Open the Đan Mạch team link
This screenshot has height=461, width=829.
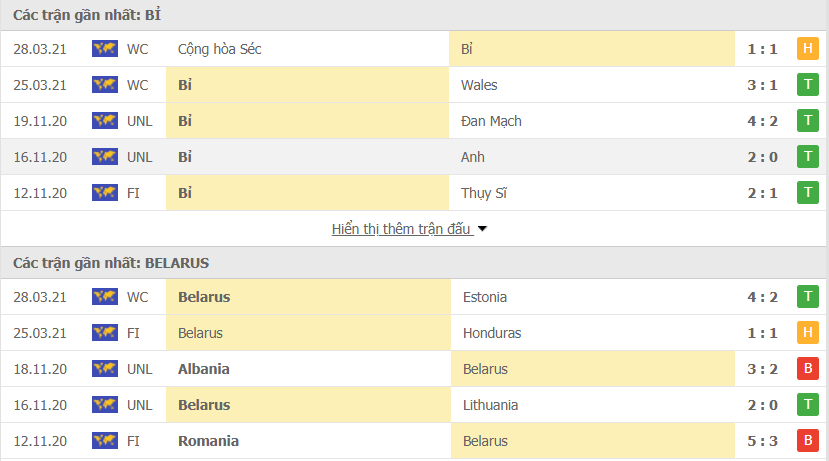pos(492,121)
